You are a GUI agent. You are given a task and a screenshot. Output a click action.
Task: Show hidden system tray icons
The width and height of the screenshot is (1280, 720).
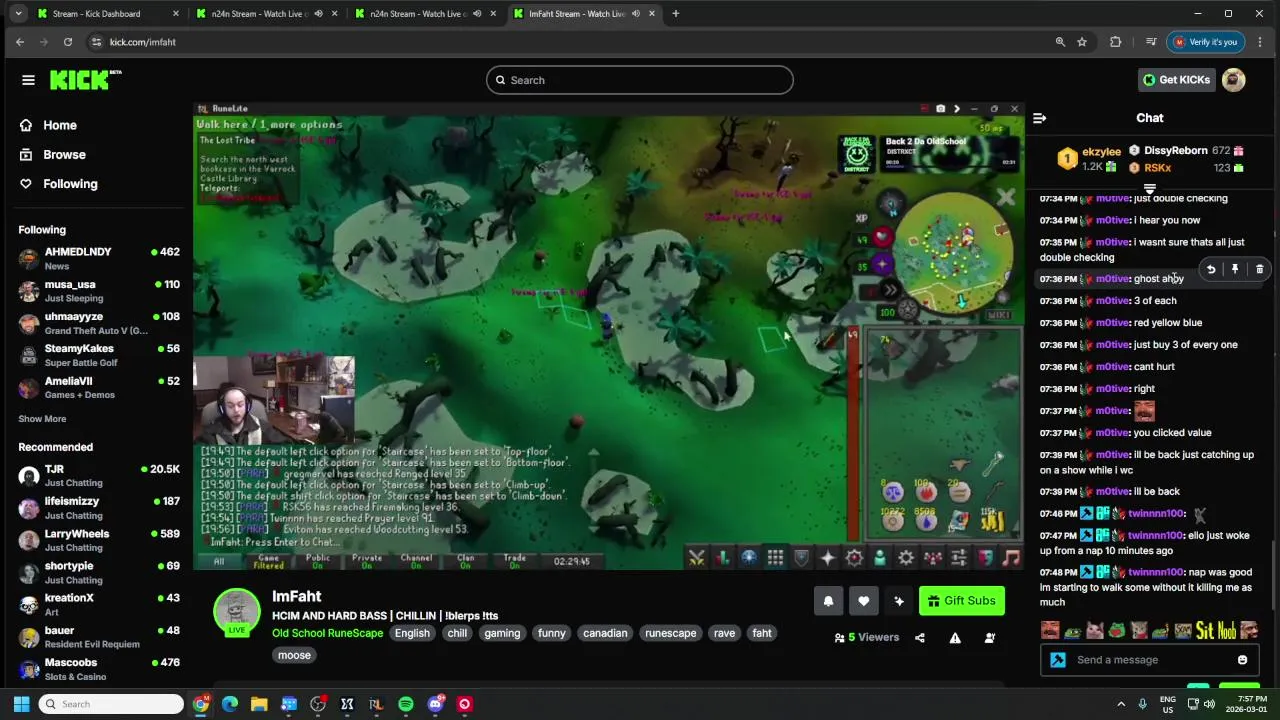tap(1121, 704)
